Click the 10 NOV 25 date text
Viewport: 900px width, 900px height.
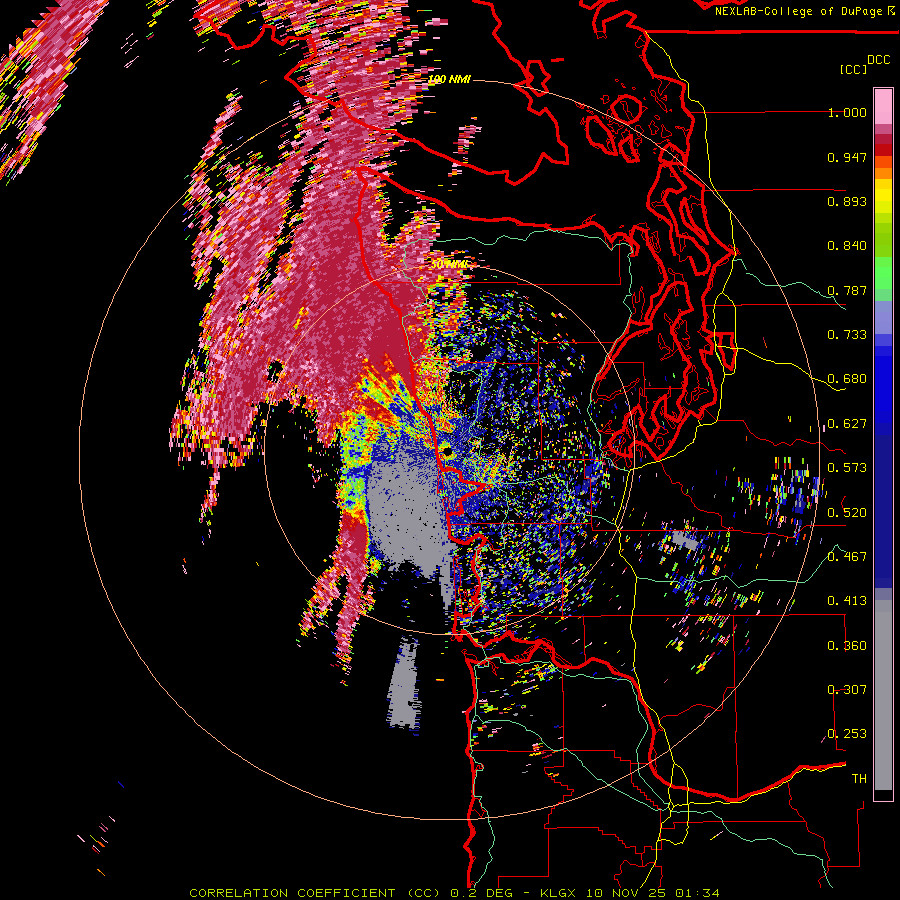[627, 893]
